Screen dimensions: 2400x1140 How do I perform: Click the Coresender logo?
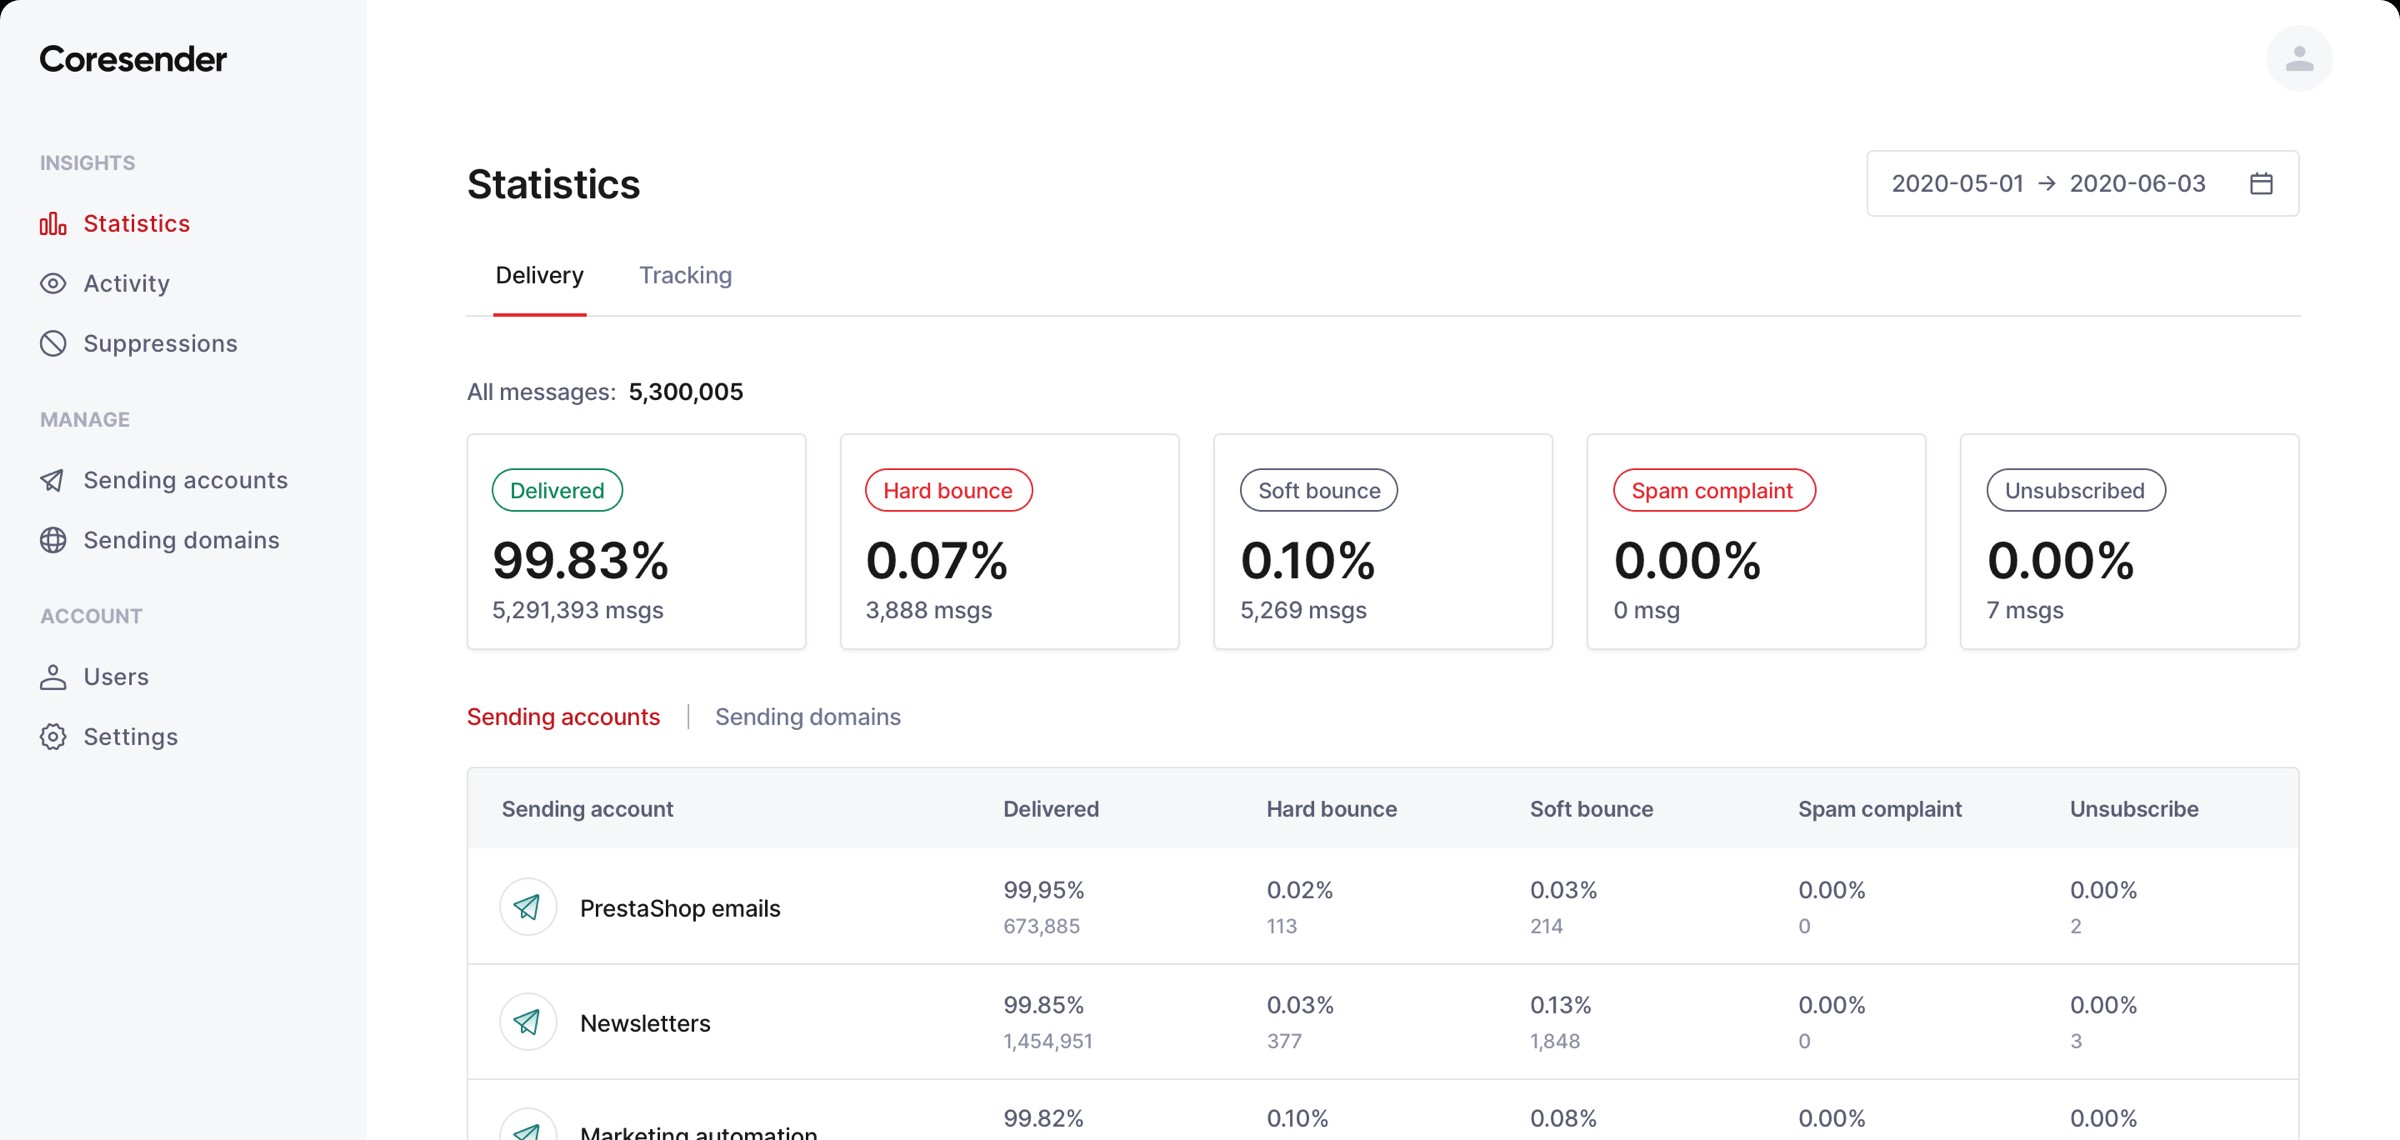click(133, 59)
